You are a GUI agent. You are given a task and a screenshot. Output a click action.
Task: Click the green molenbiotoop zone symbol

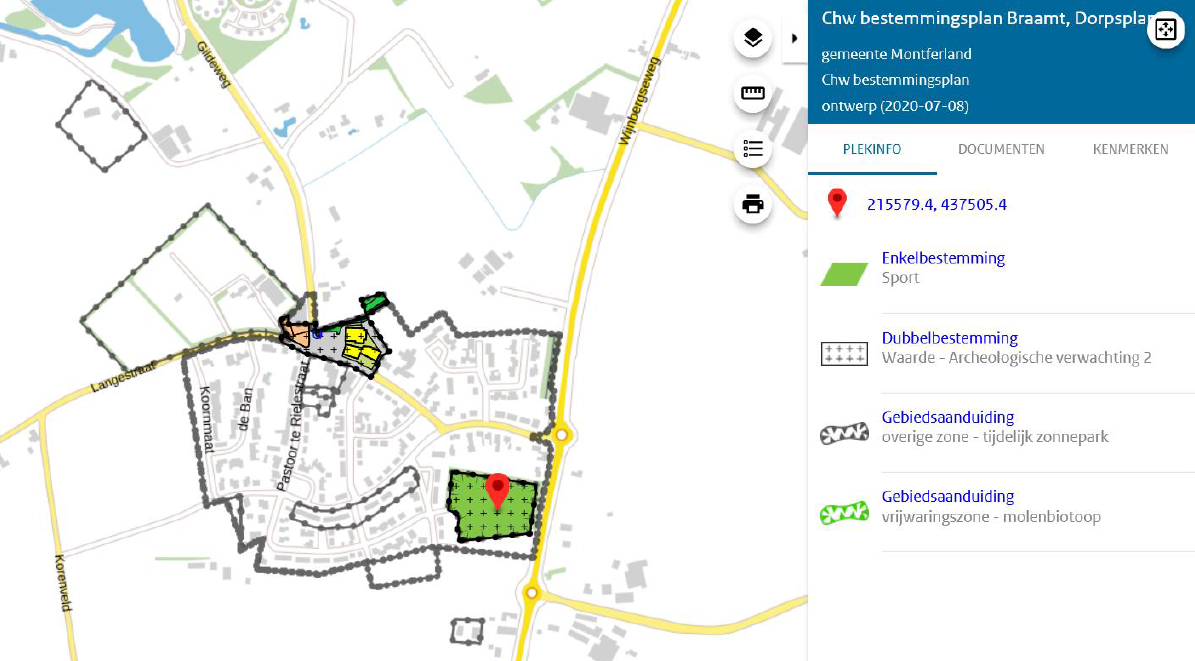point(844,513)
